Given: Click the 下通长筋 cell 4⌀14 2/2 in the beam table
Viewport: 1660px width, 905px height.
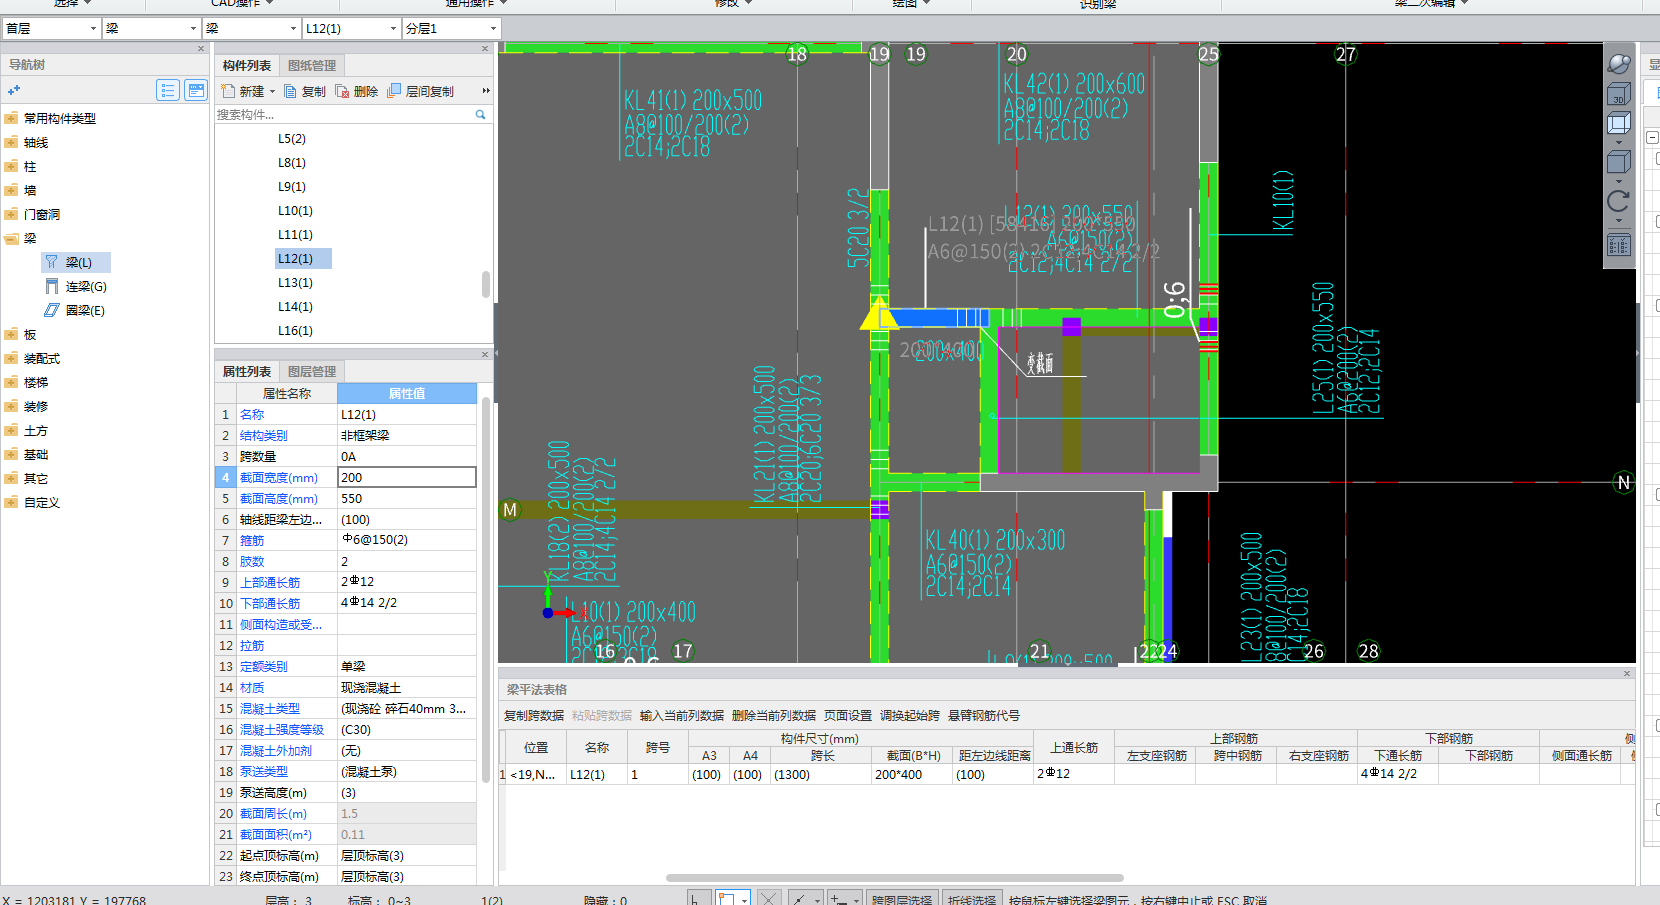Looking at the screenshot, I should tap(1398, 774).
